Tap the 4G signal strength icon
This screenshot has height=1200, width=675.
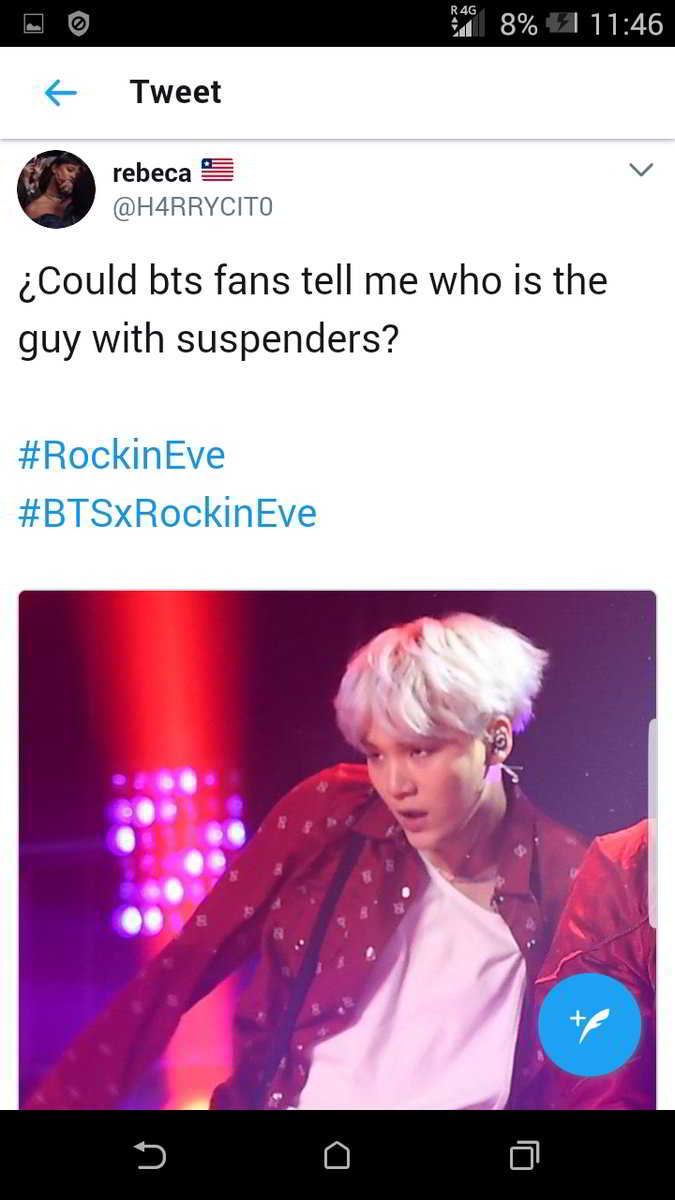tap(467, 22)
